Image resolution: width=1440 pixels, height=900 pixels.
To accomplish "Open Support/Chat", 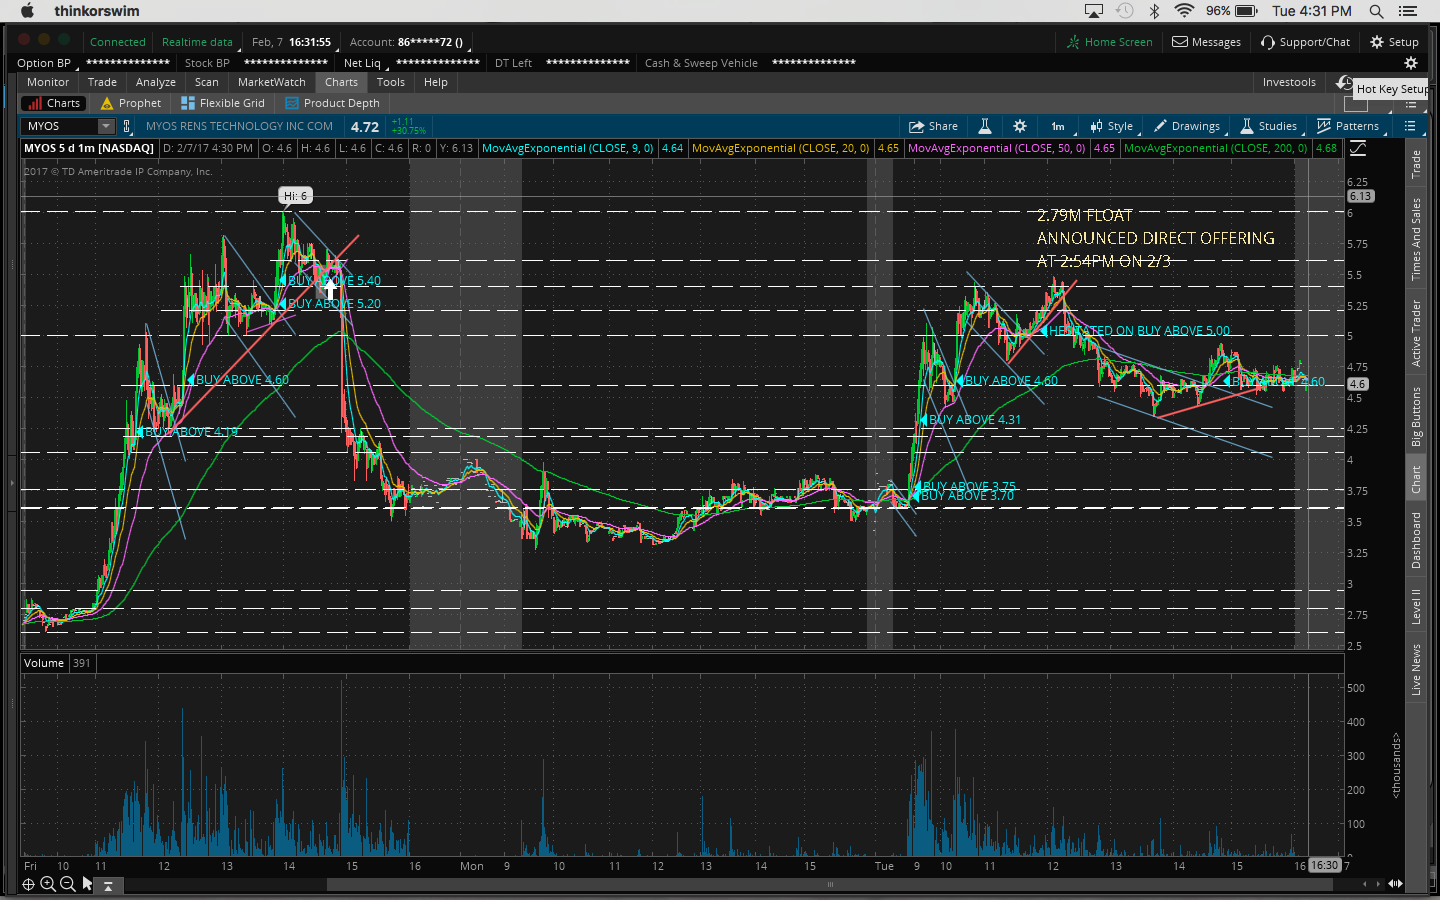I will coord(1305,42).
